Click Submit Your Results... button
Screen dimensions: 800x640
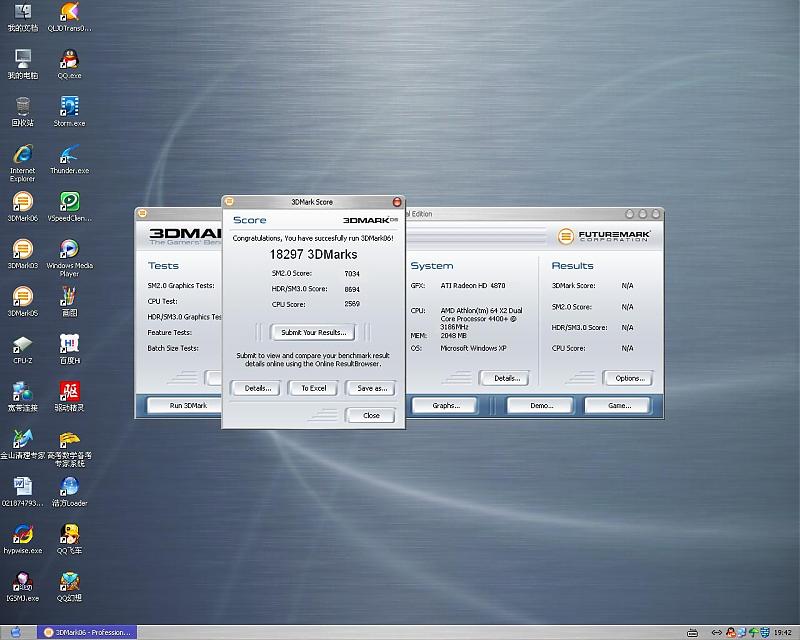(x=313, y=332)
